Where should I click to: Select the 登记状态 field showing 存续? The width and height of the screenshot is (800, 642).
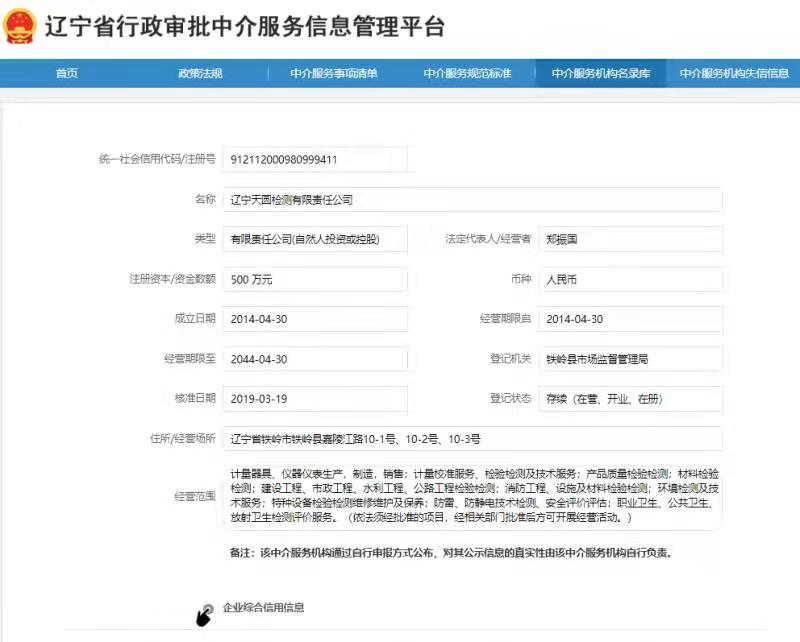click(x=629, y=398)
